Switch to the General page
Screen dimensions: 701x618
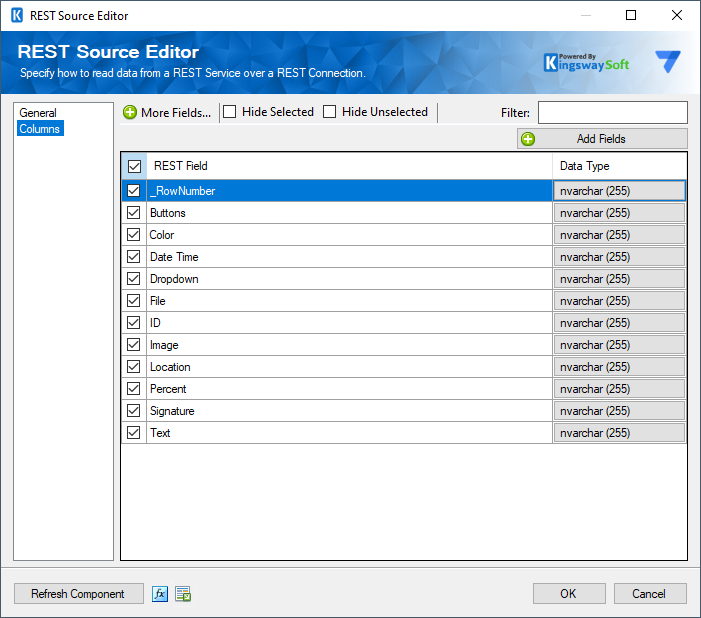[38, 113]
